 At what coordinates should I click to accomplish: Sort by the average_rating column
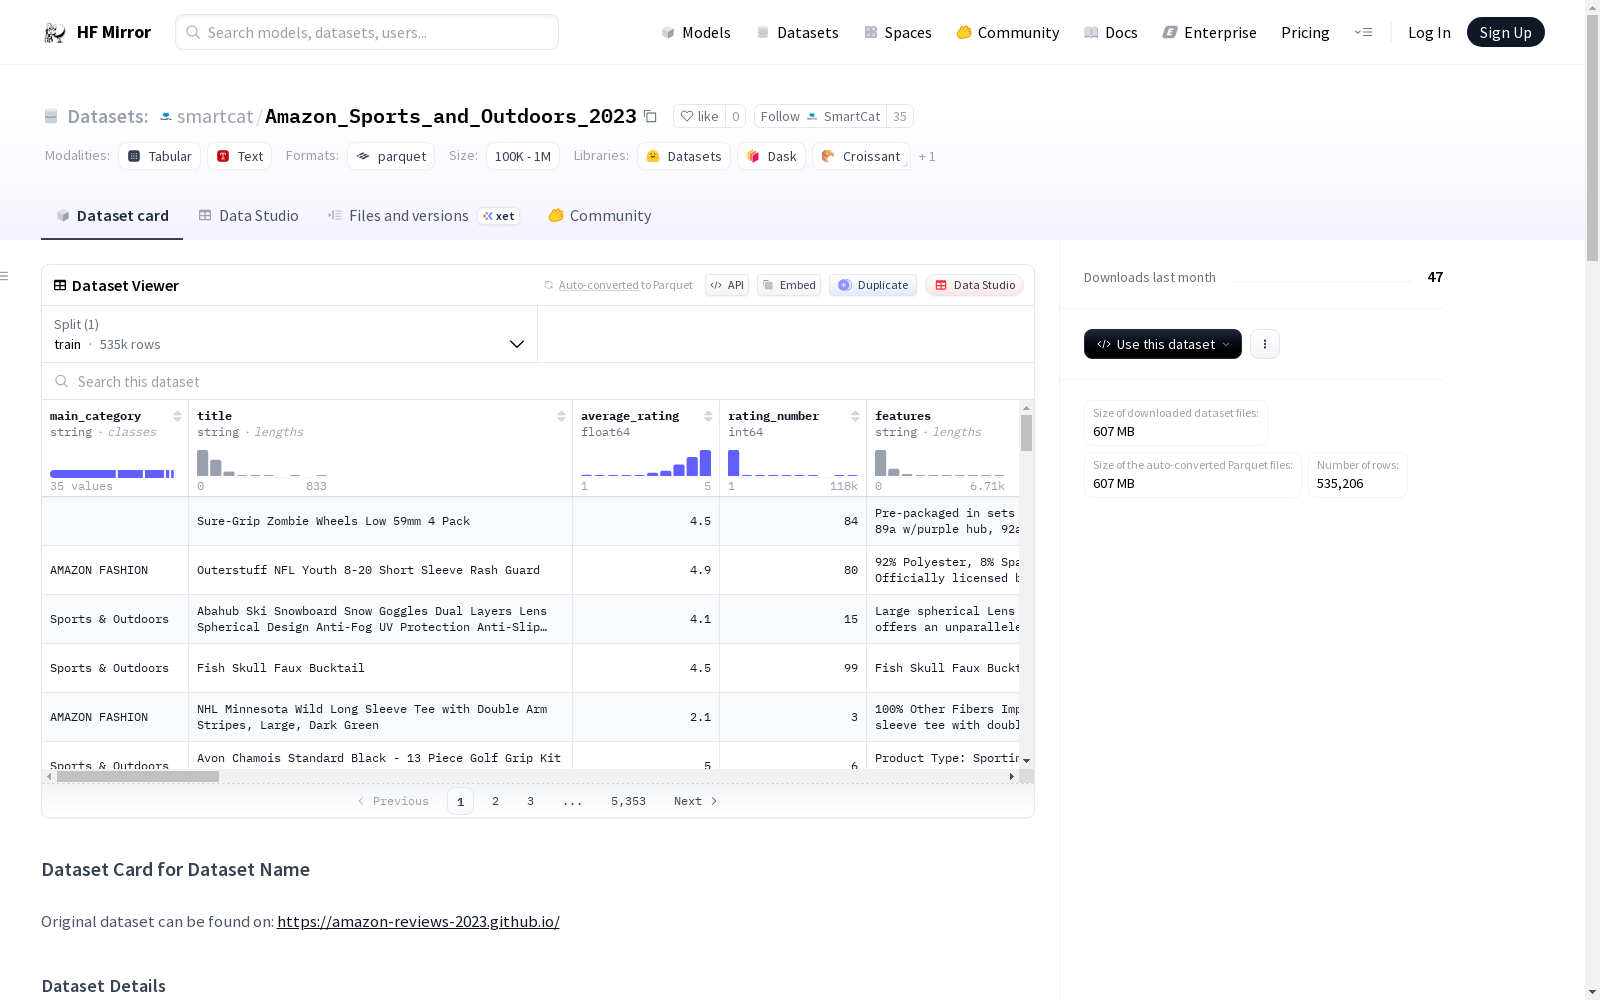pyautogui.click(x=708, y=416)
